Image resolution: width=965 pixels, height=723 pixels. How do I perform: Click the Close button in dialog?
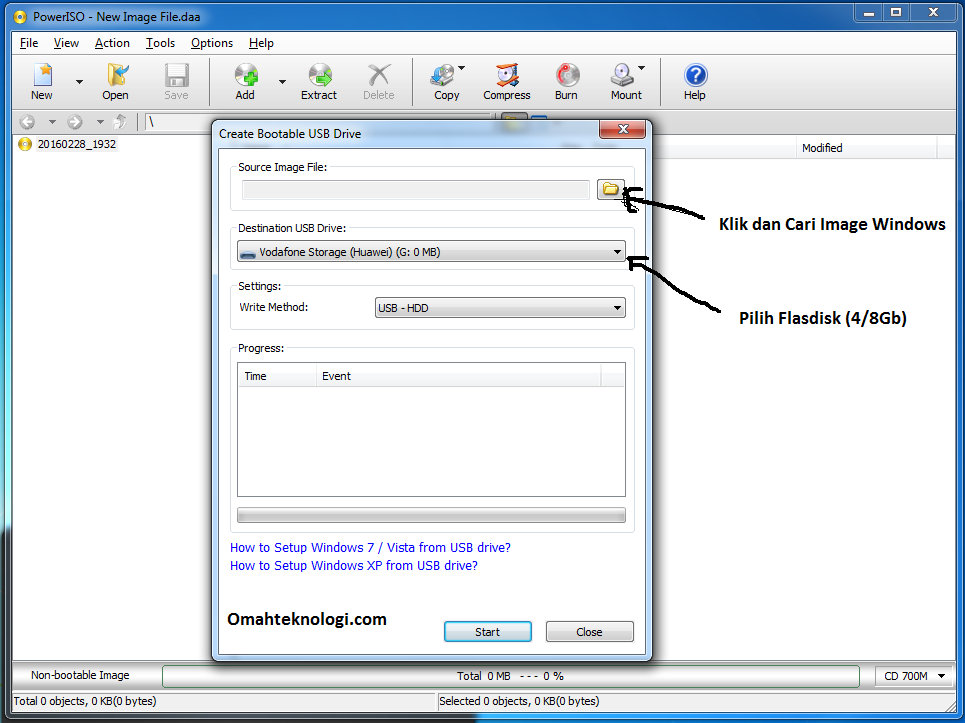589,632
